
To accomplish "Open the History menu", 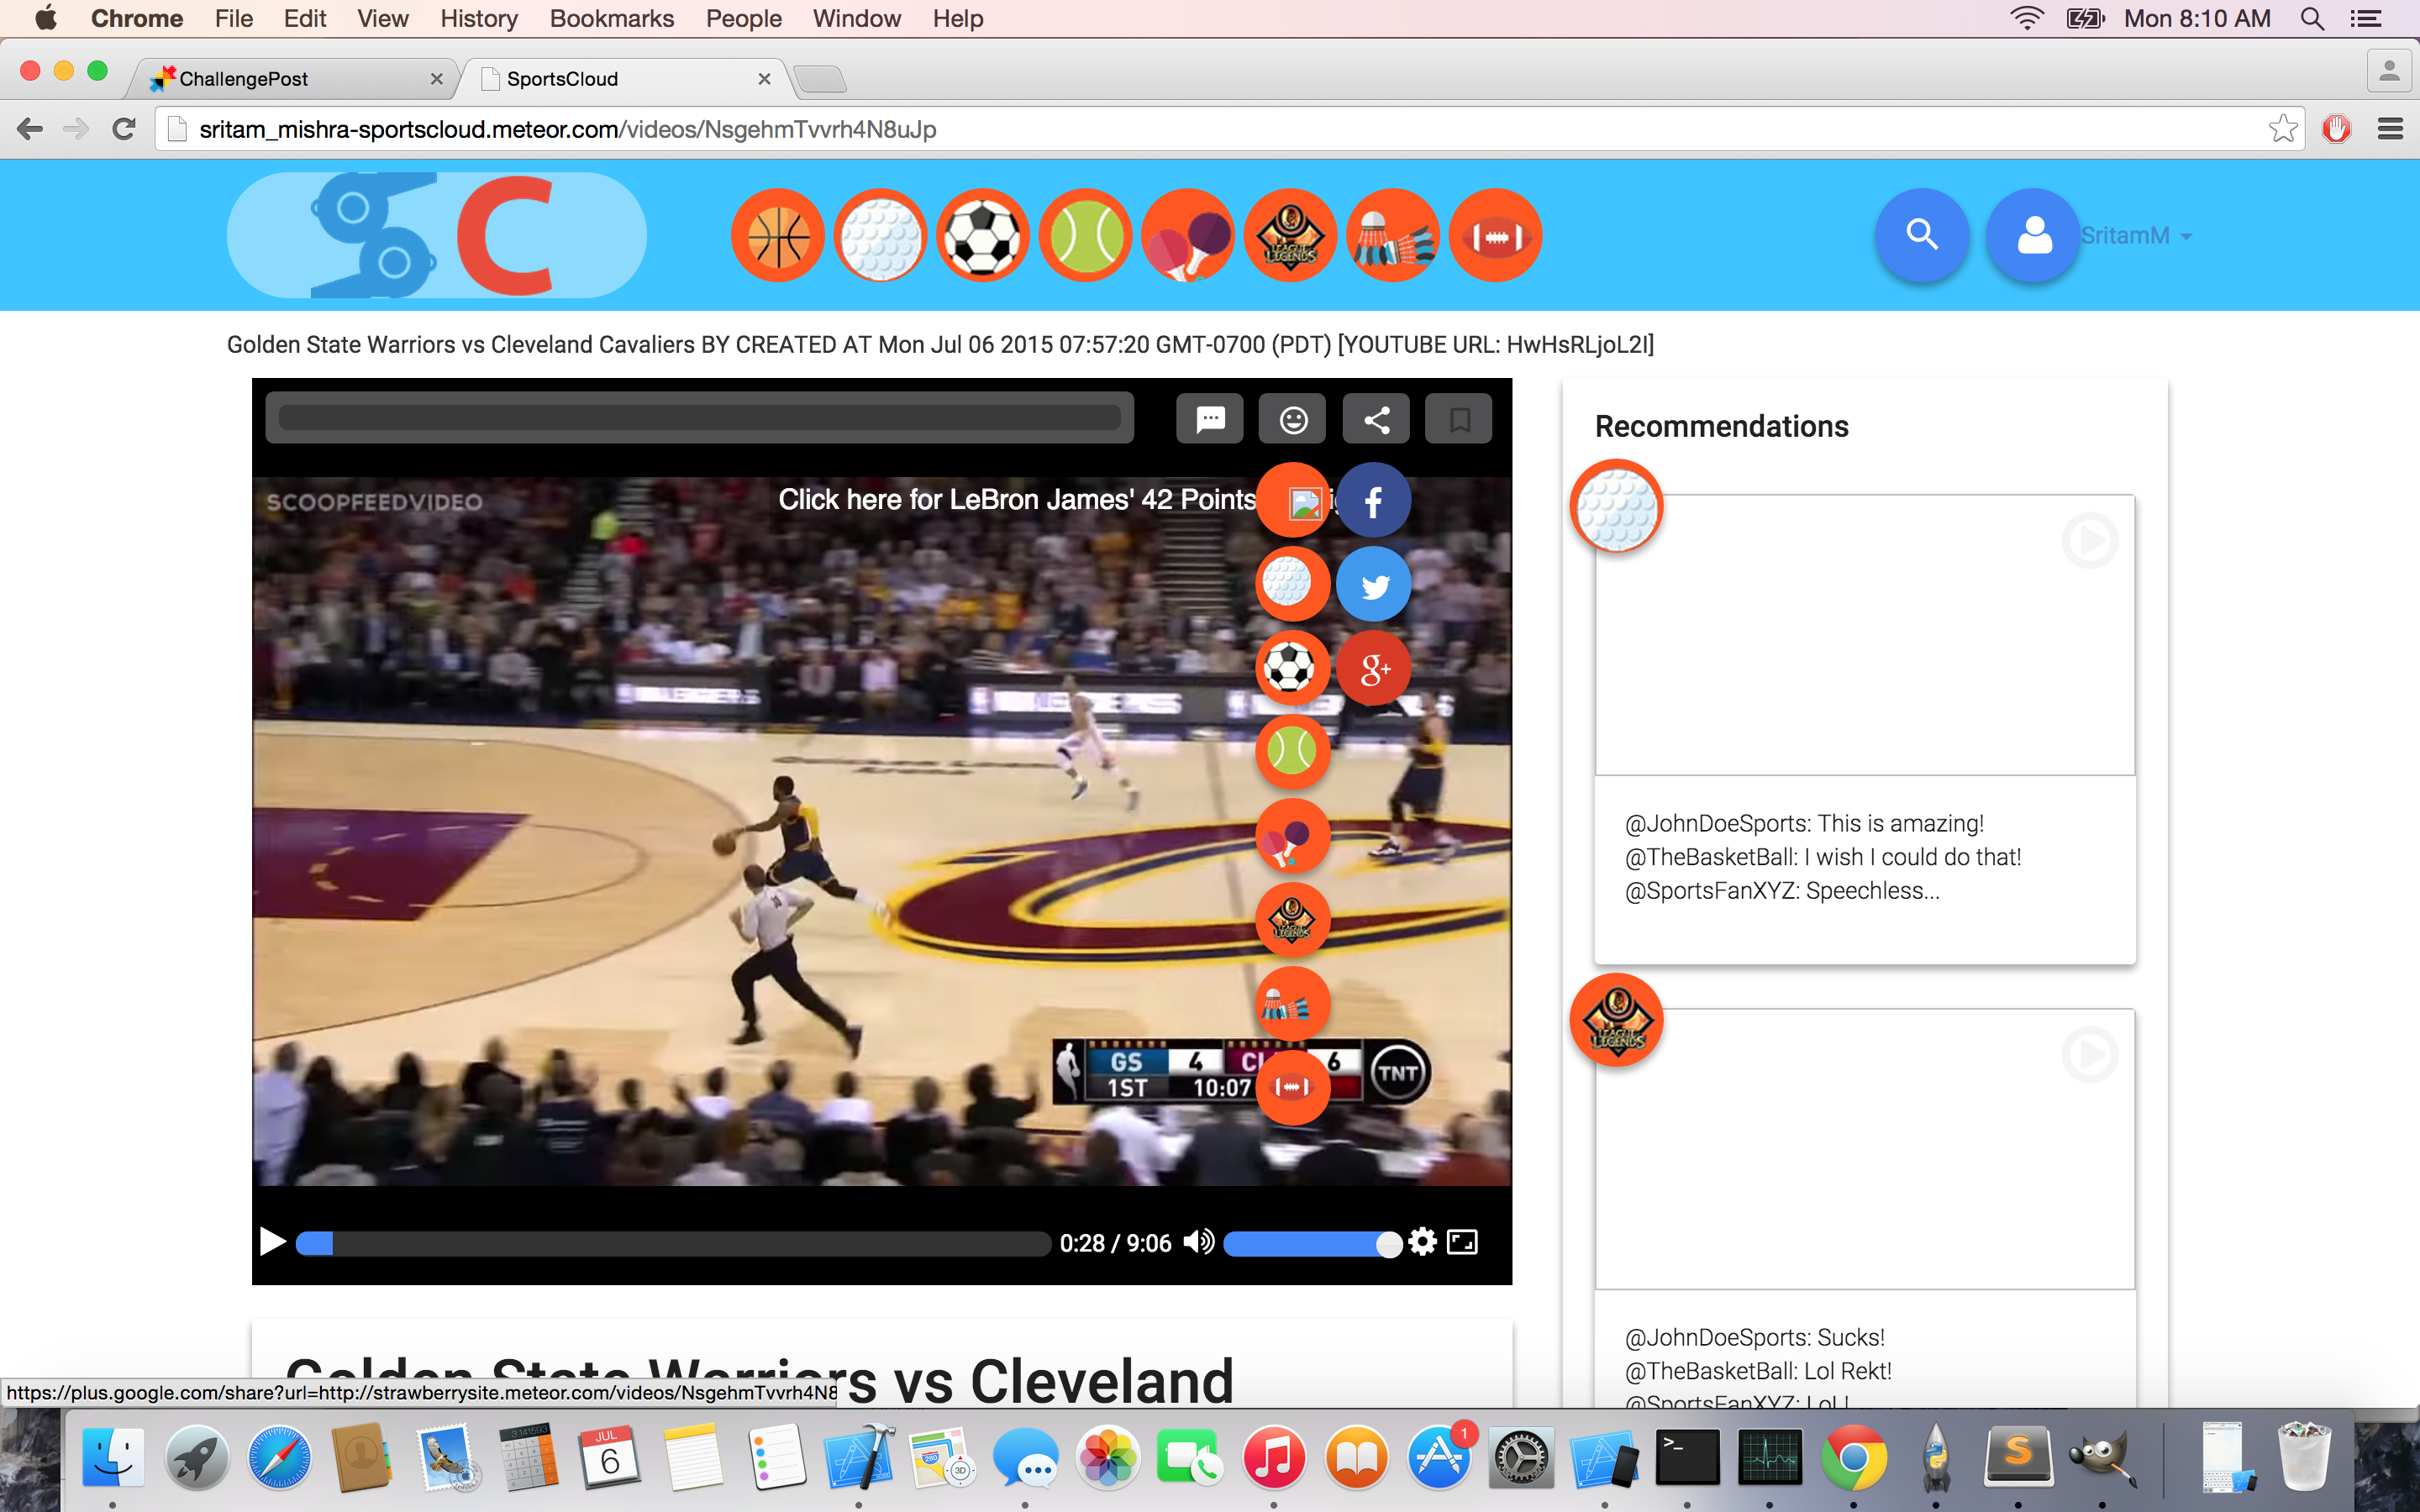I will click(x=479, y=18).
